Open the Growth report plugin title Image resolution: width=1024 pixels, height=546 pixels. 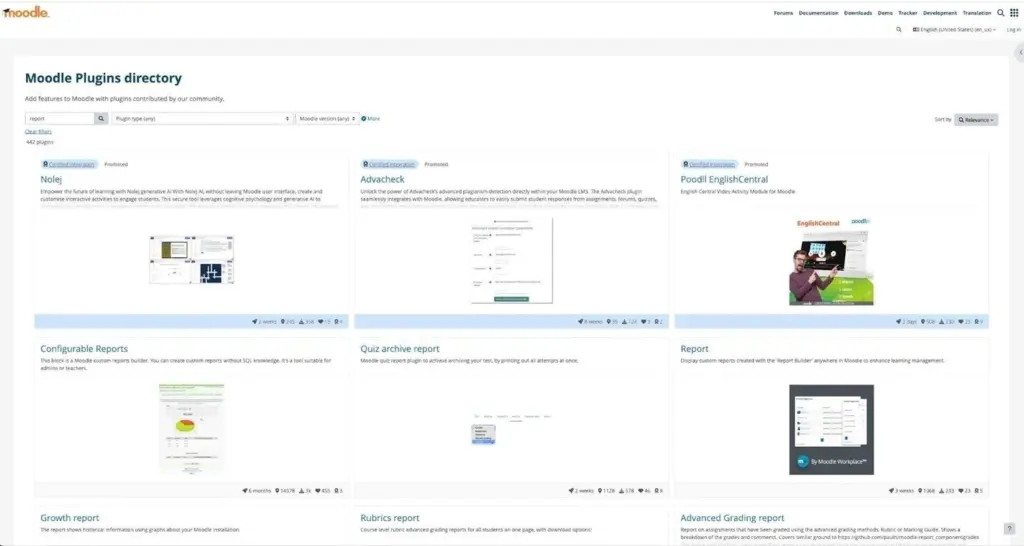[70, 518]
